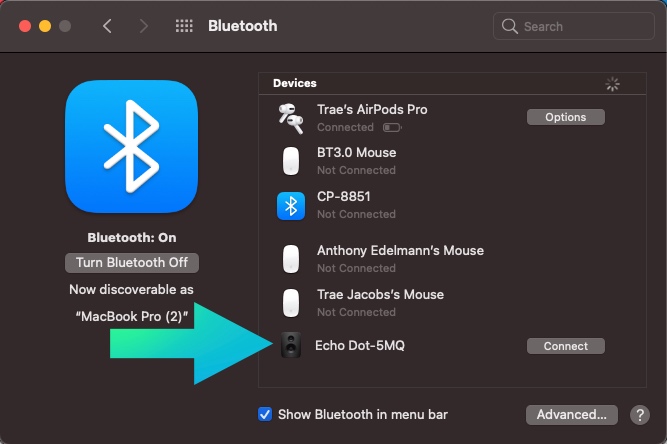Open the help question mark button

640,415
